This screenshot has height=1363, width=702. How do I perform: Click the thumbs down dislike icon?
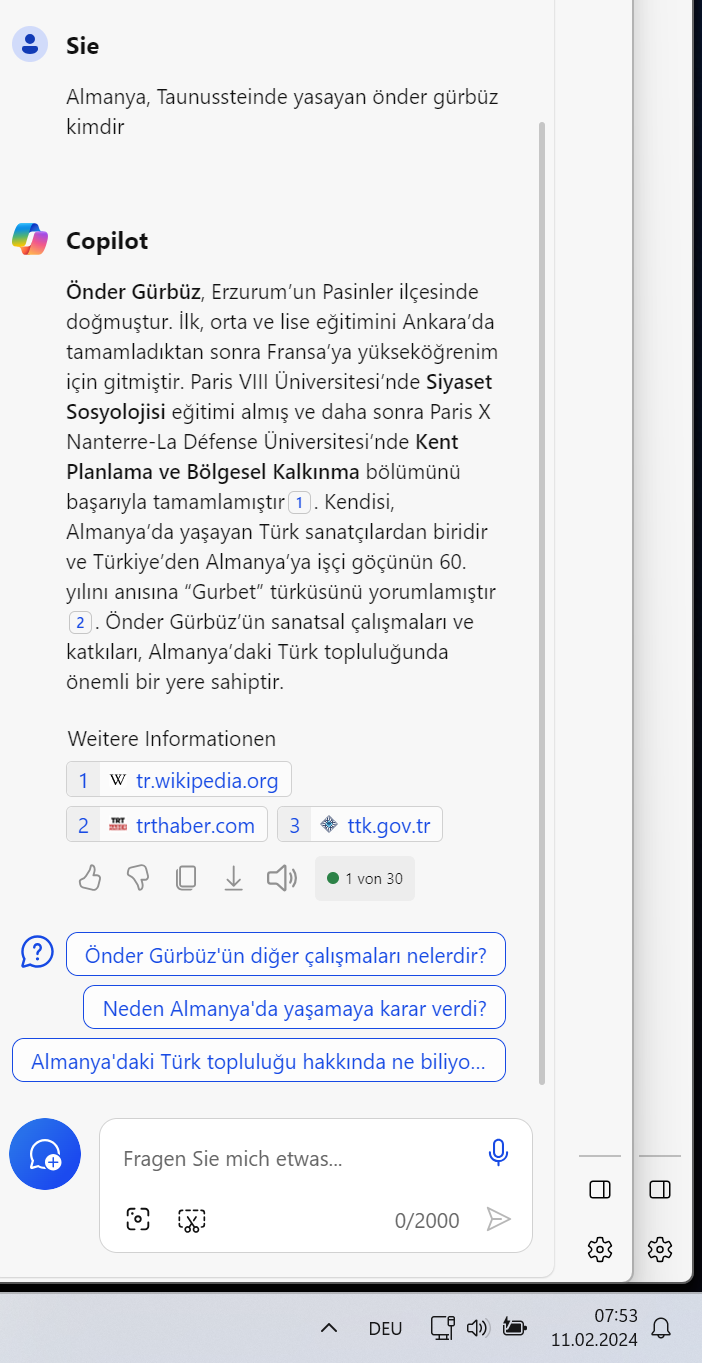click(x=138, y=878)
